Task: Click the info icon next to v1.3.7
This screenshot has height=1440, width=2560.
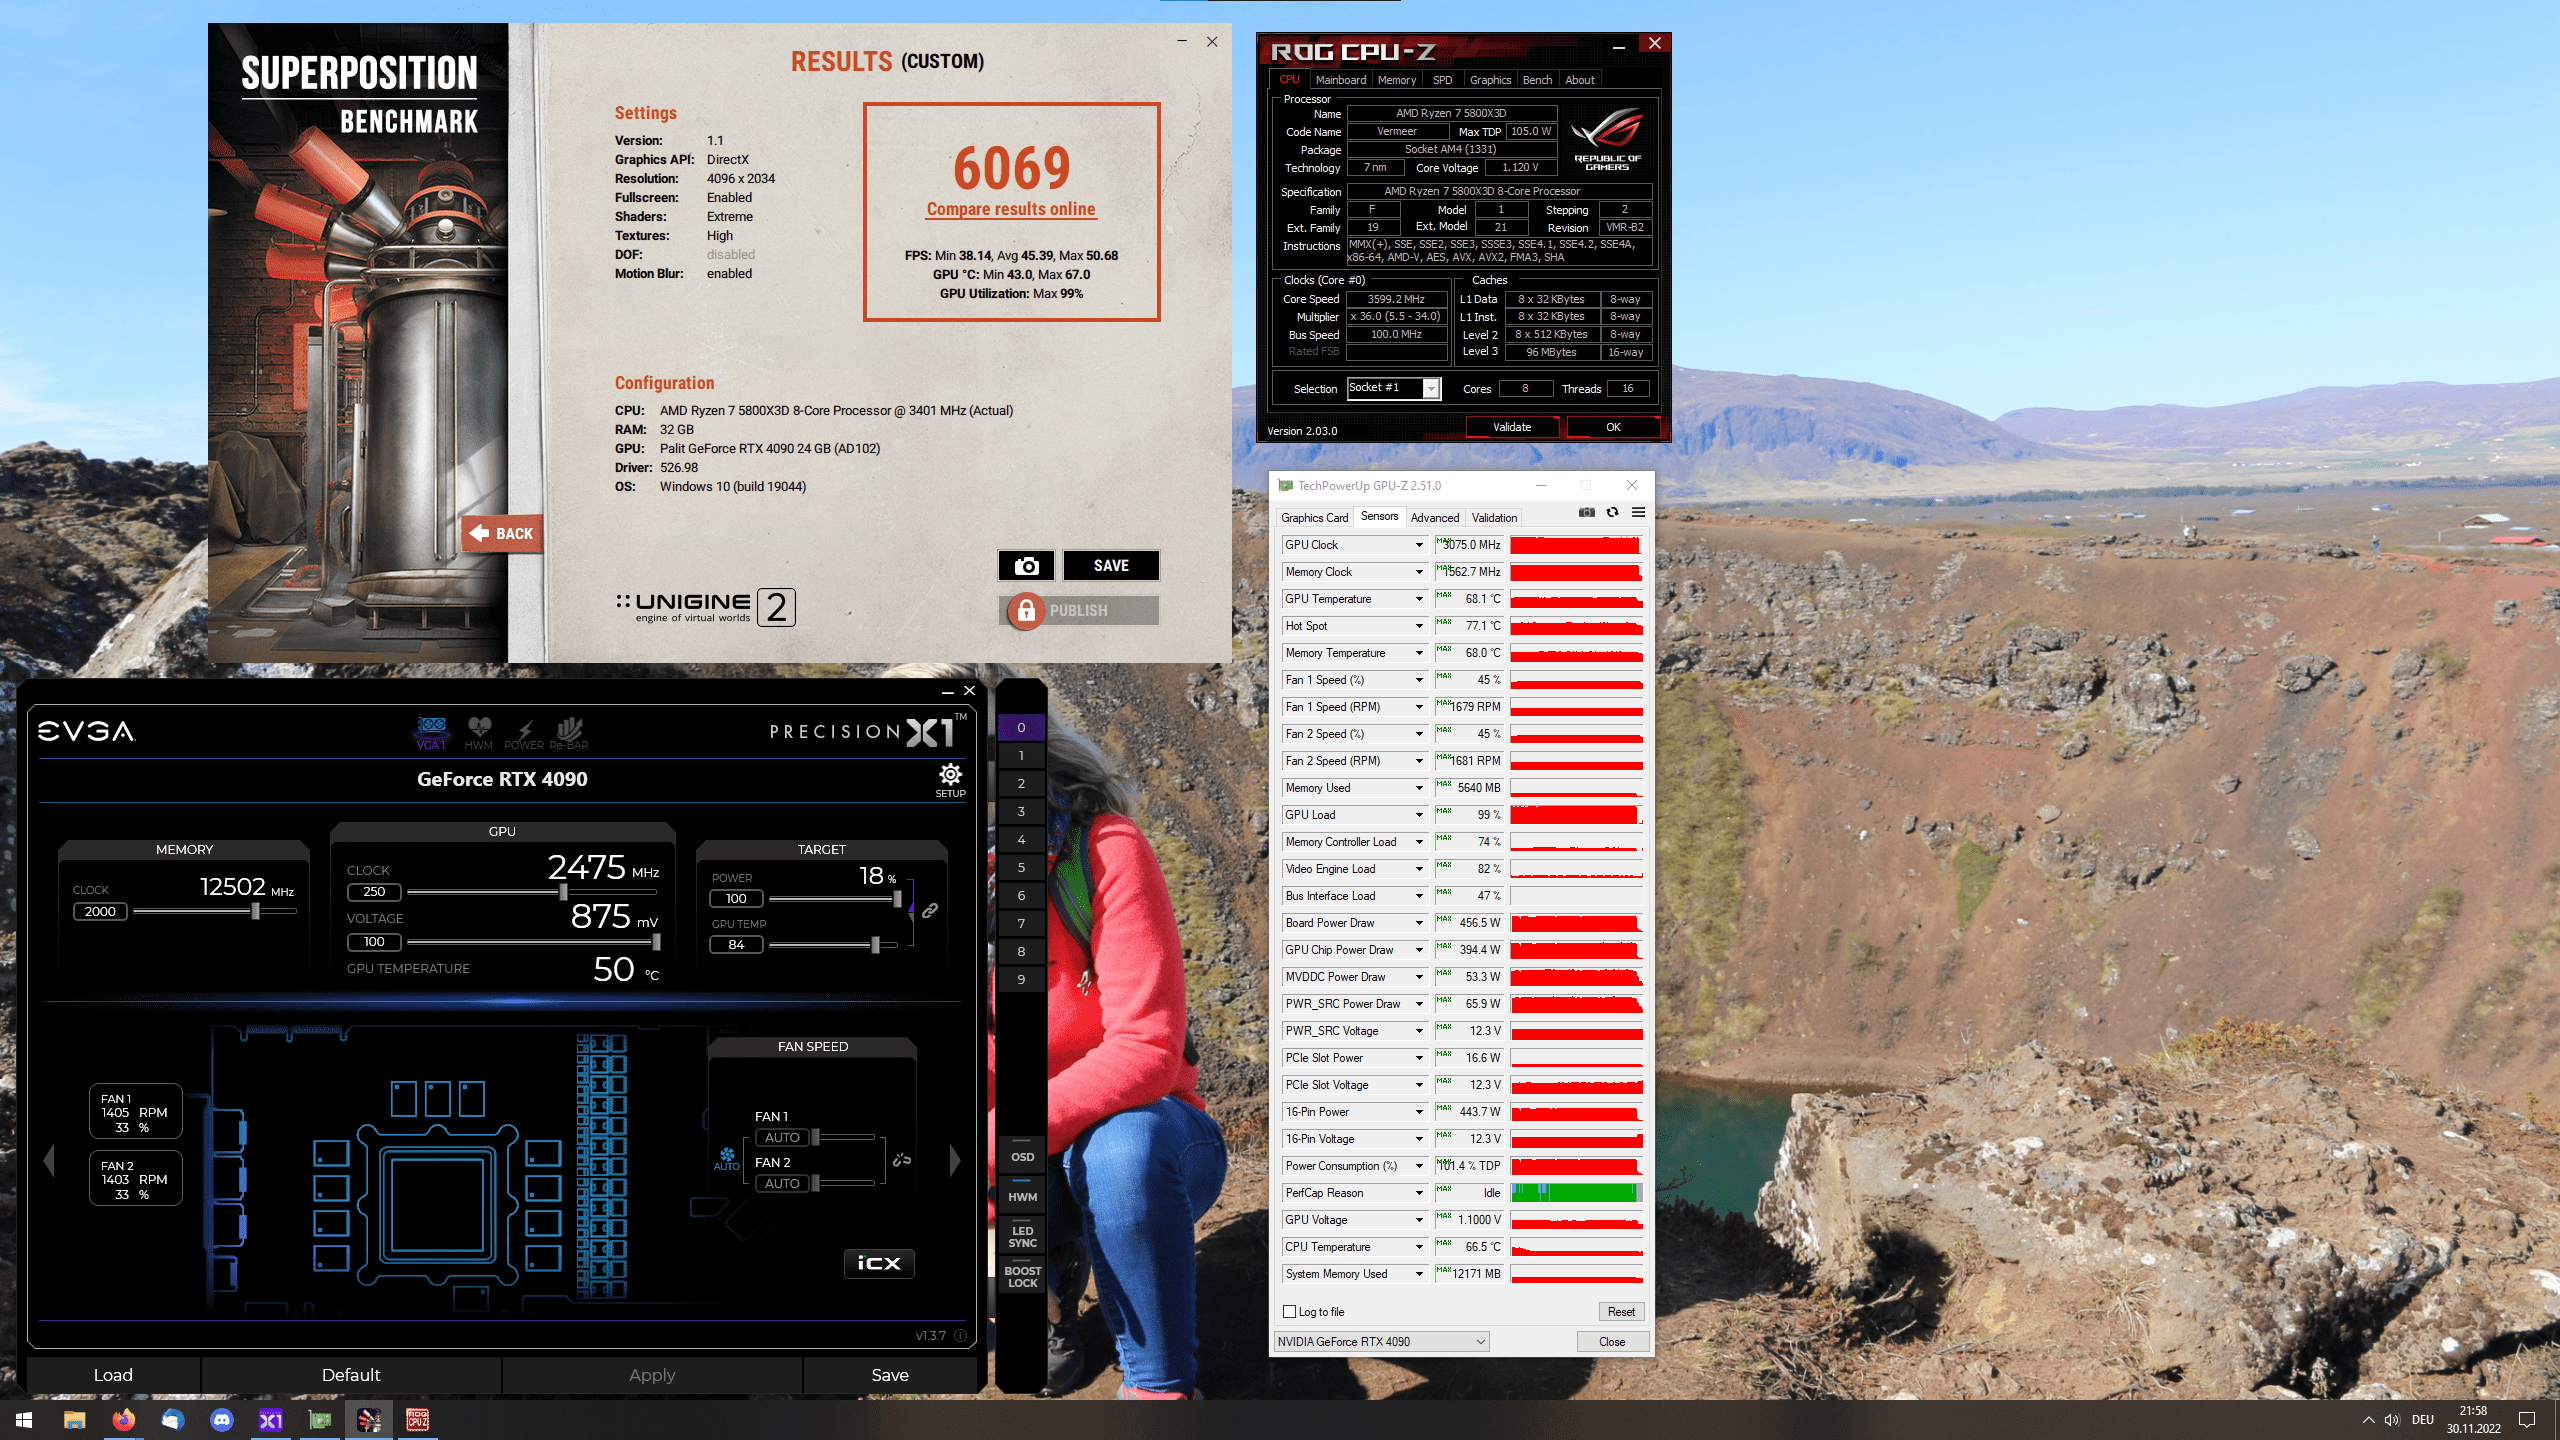Action: tap(960, 1336)
